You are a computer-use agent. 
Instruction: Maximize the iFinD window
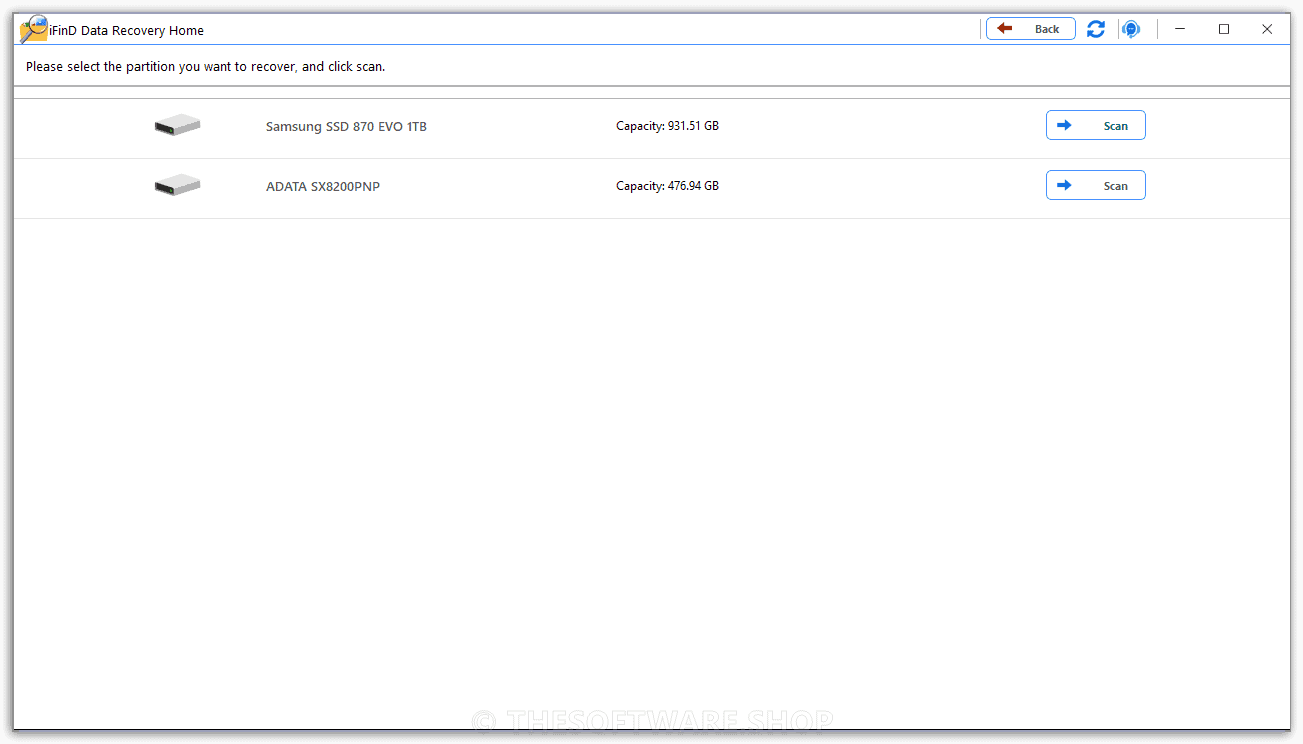pos(1224,29)
